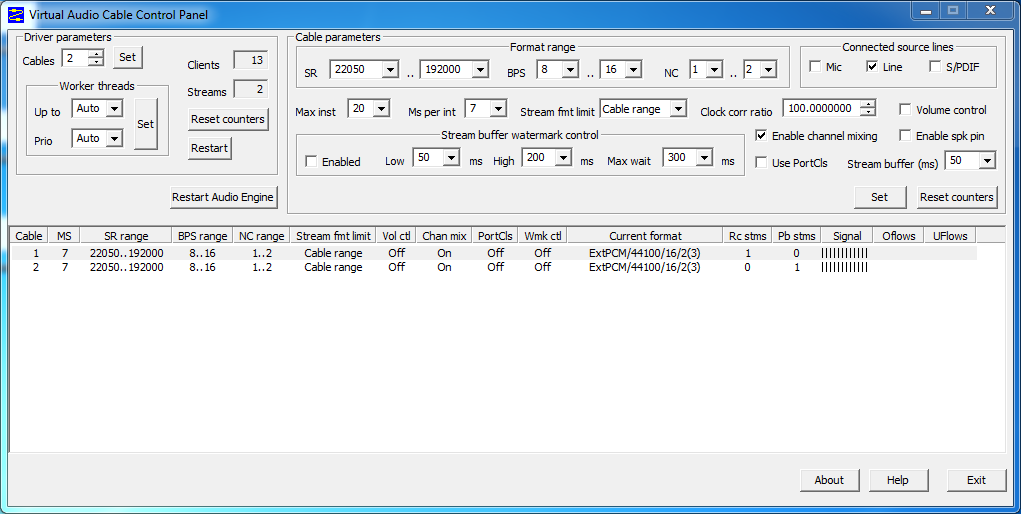
Task: Open the watermark Low ms dropdown
Action: coord(451,158)
